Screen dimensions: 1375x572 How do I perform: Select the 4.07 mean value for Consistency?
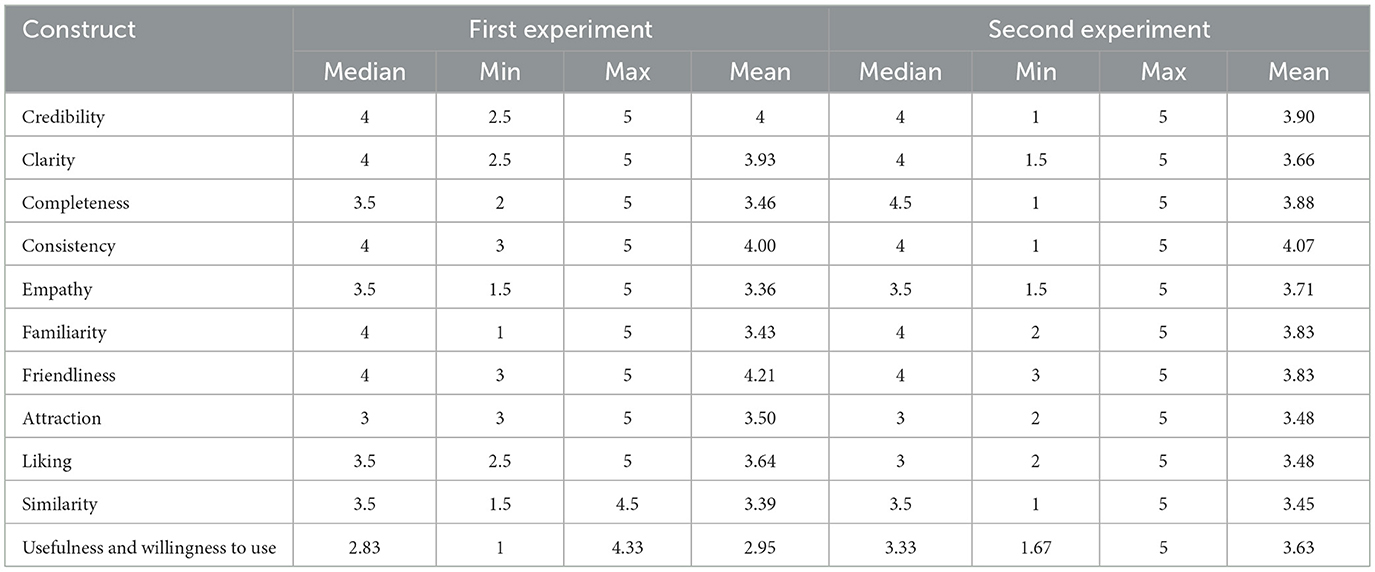click(1299, 246)
